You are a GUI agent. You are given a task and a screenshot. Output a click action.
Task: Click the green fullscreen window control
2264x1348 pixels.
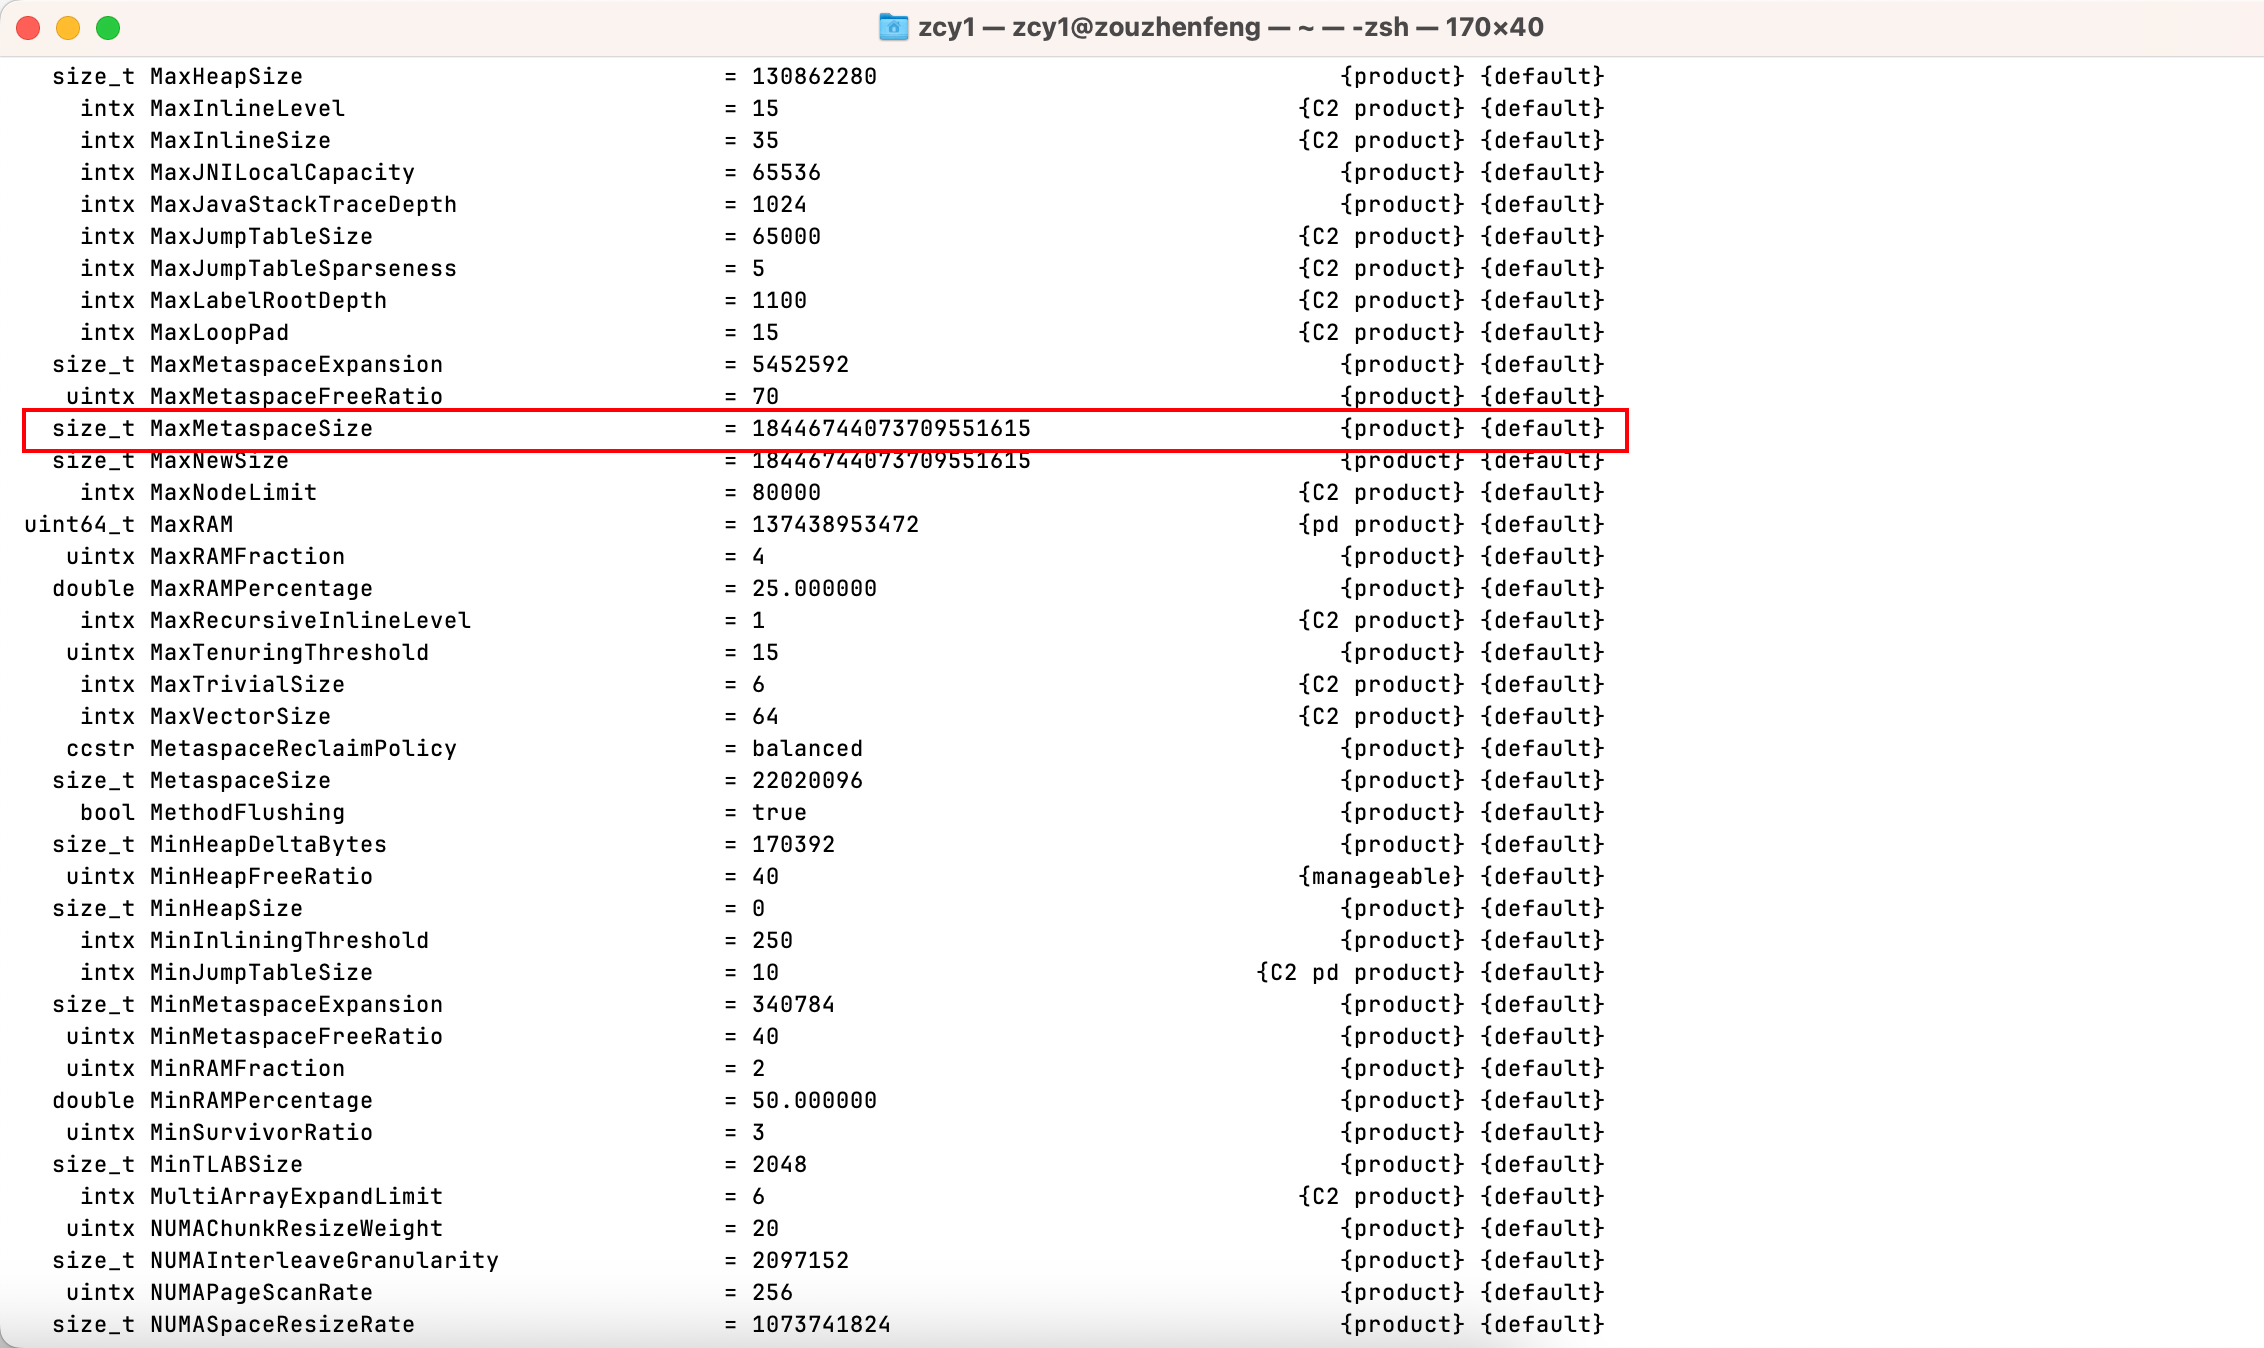point(106,28)
